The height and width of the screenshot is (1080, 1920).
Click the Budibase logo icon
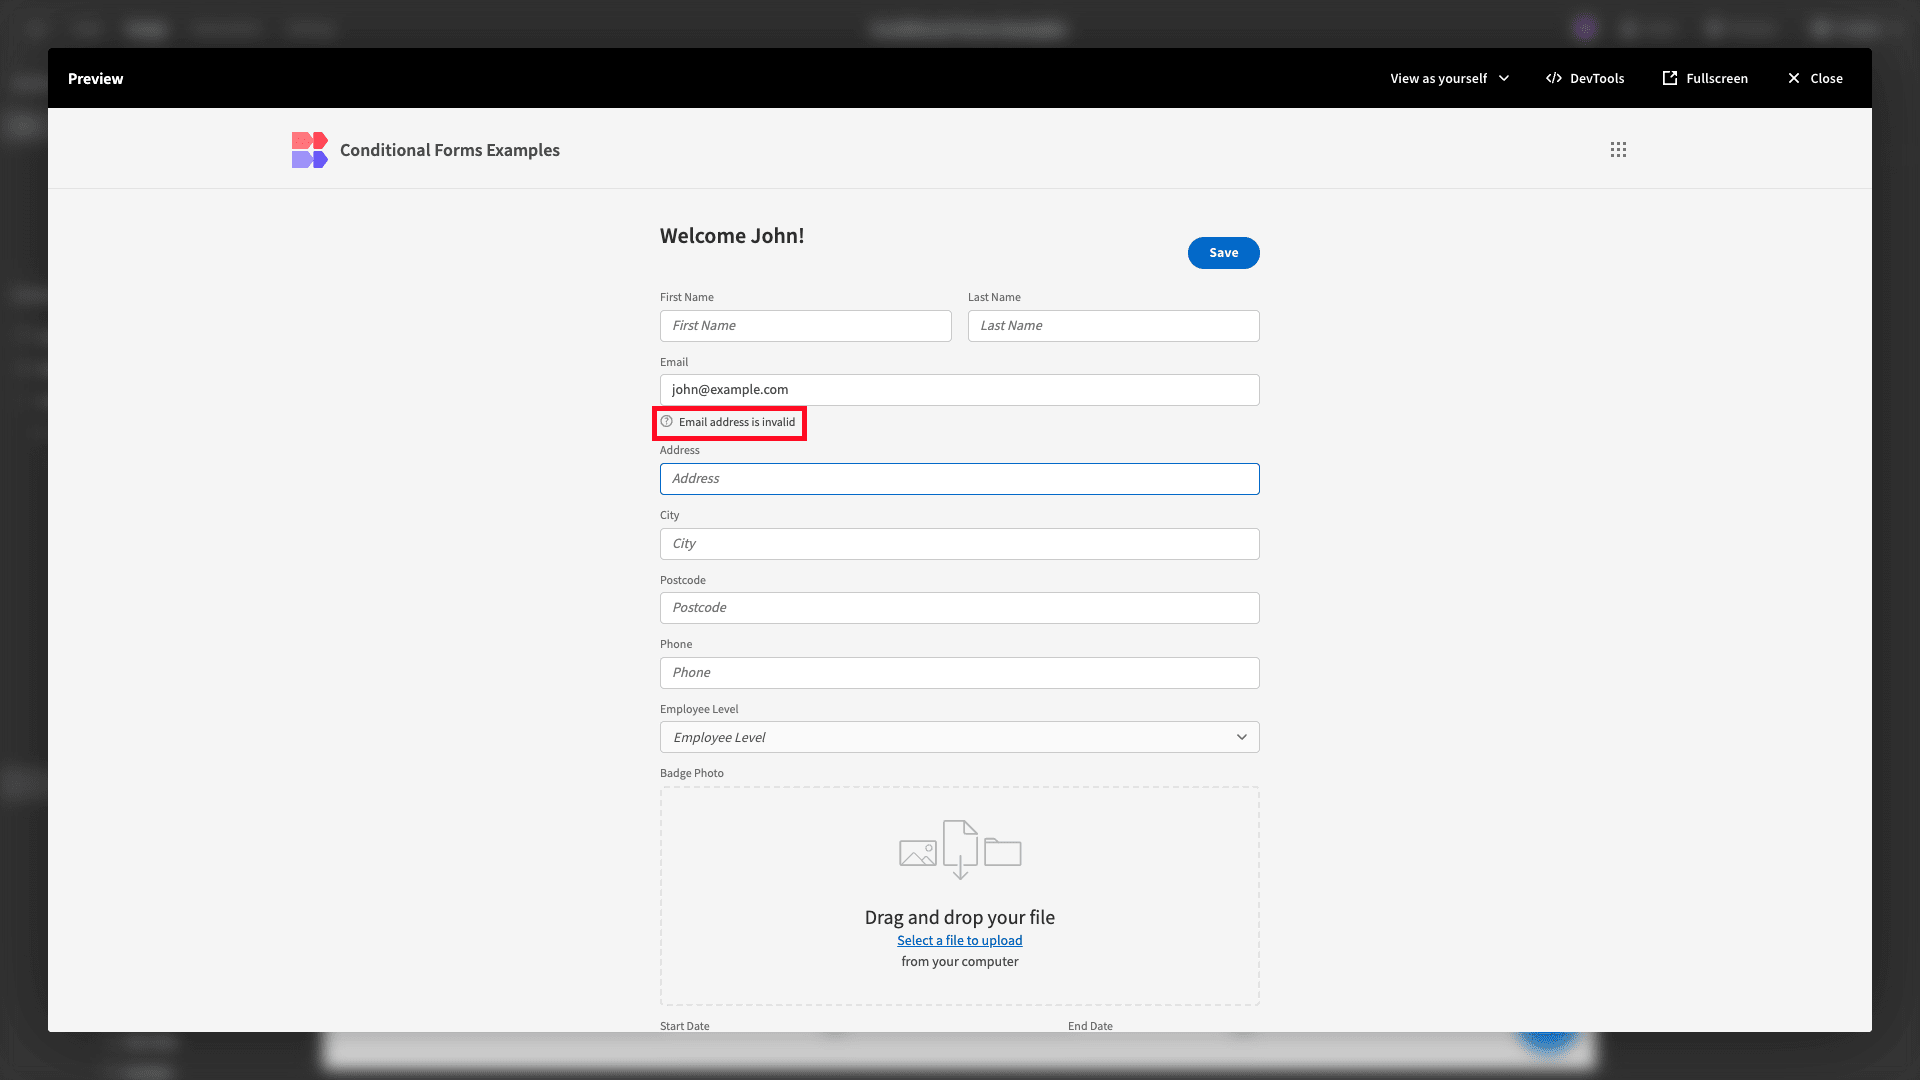[310, 150]
